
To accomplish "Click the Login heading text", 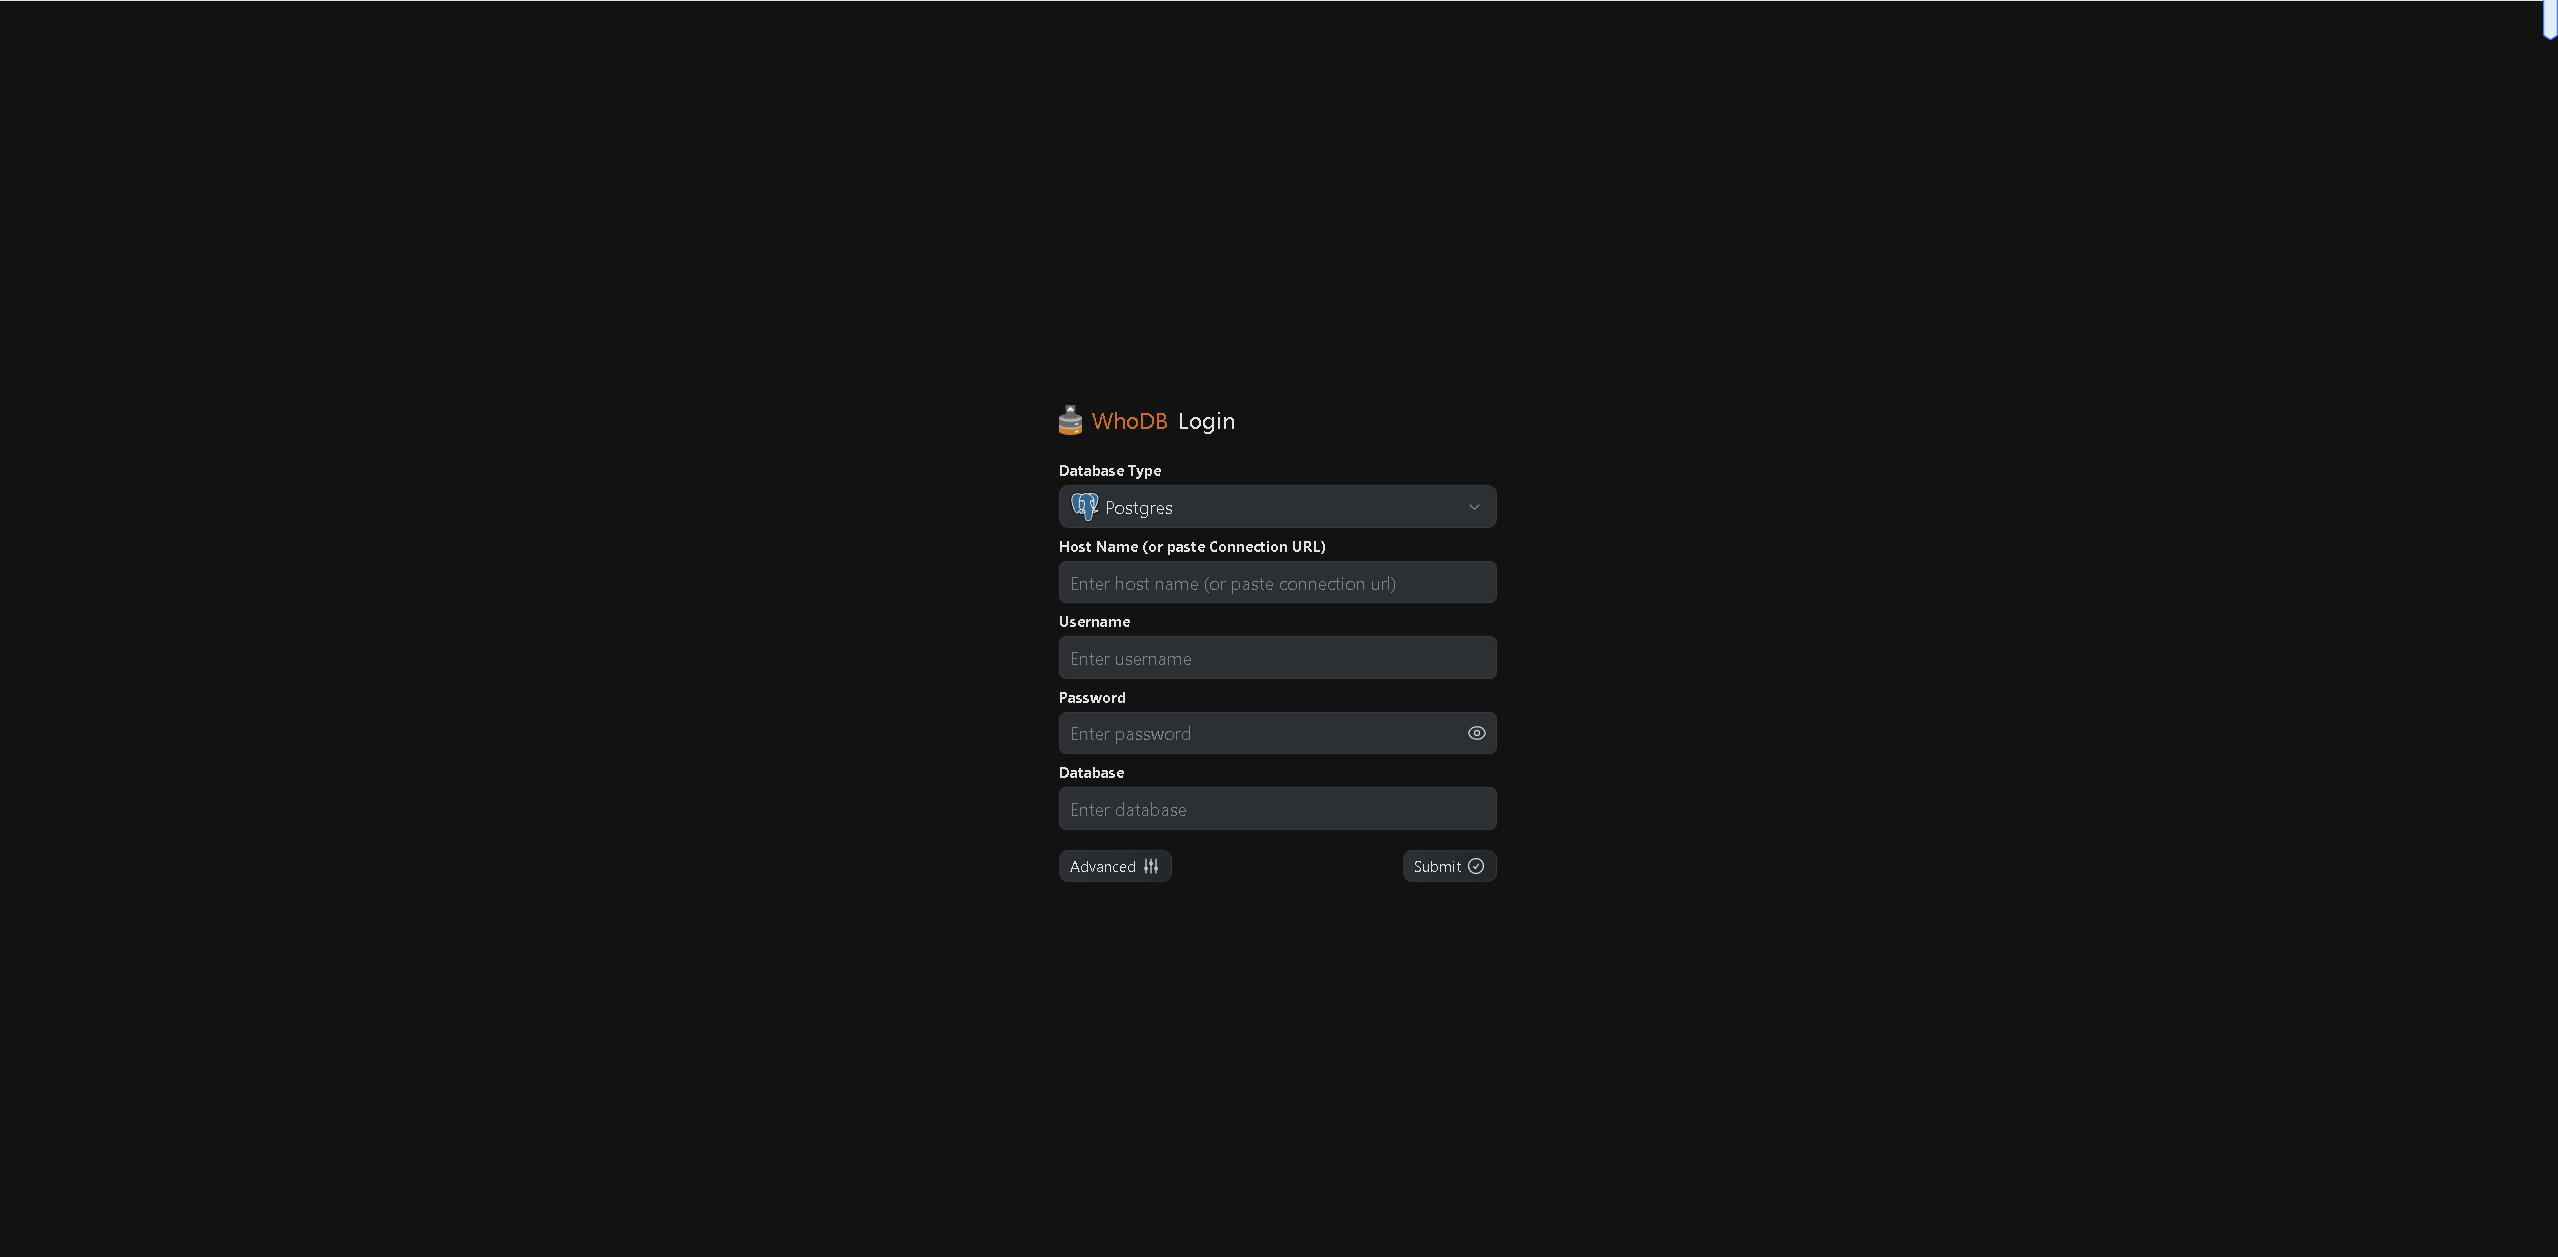I will point(1206,421).
